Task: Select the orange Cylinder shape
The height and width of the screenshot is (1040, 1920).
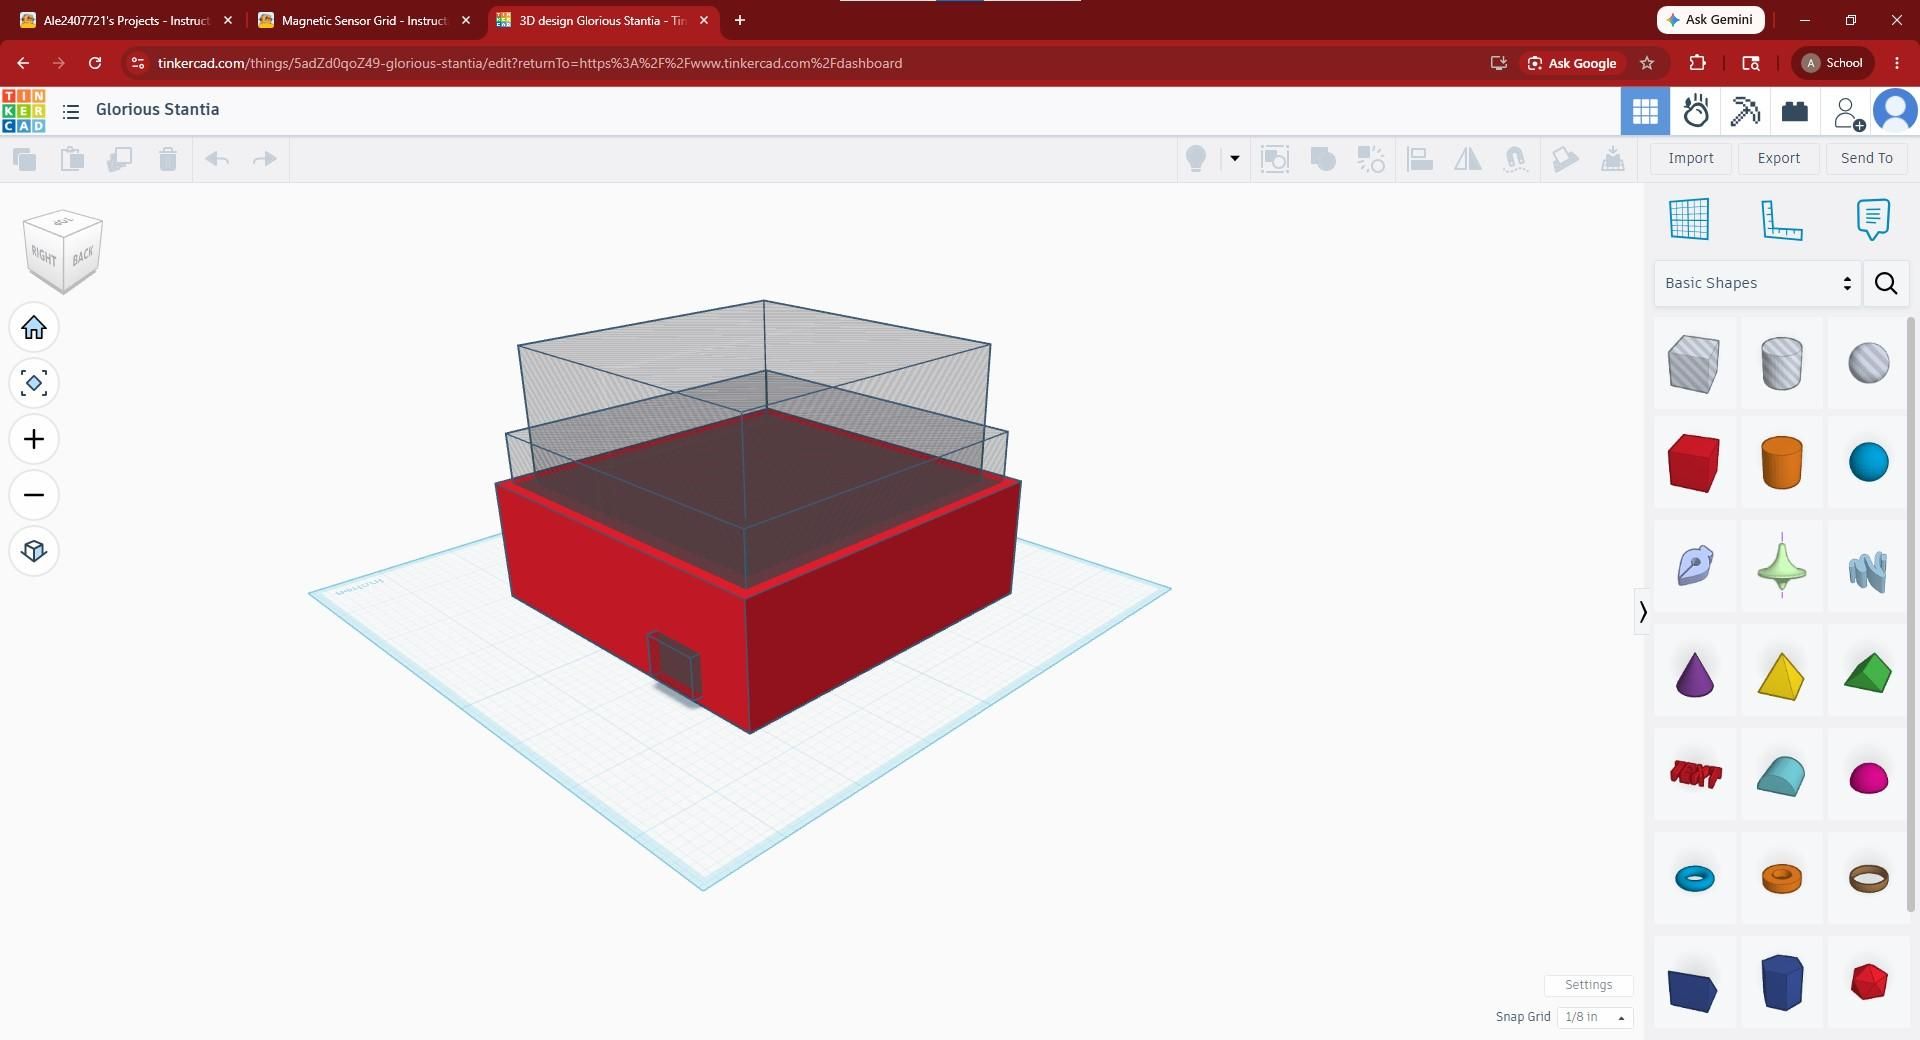Action: pos(1781,463)
